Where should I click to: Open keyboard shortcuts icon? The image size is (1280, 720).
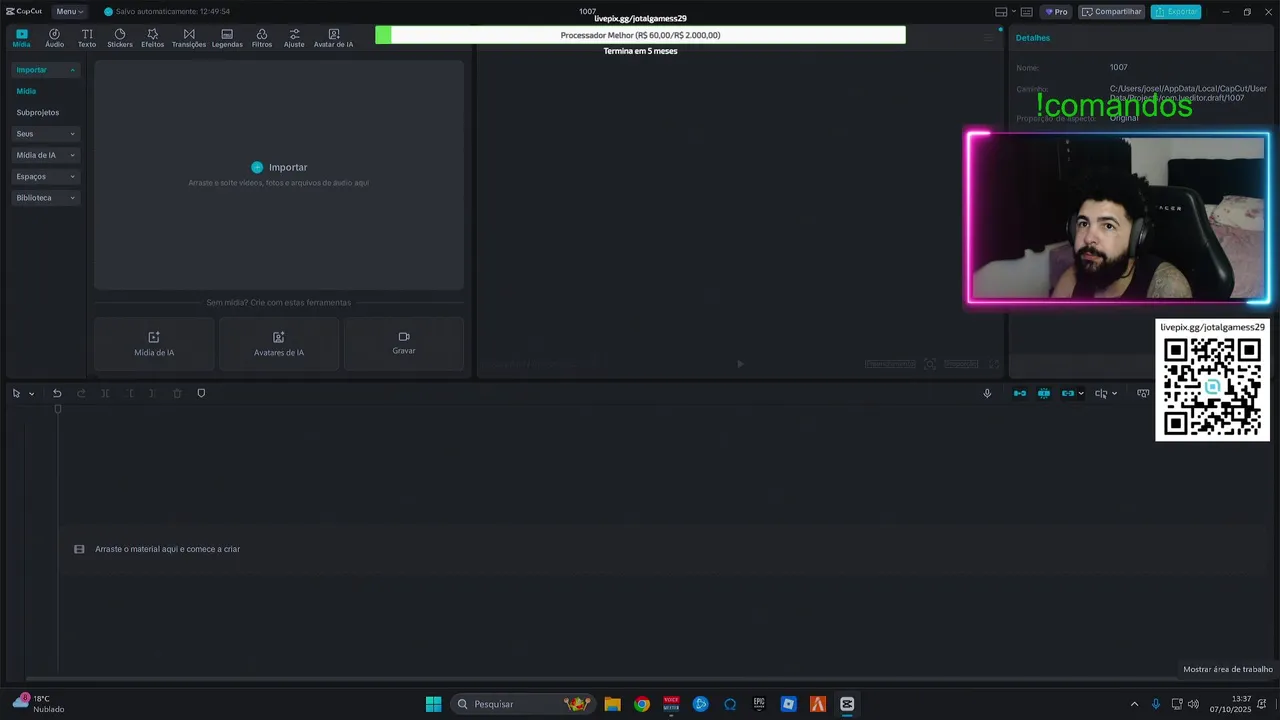tap(1029, 12)
